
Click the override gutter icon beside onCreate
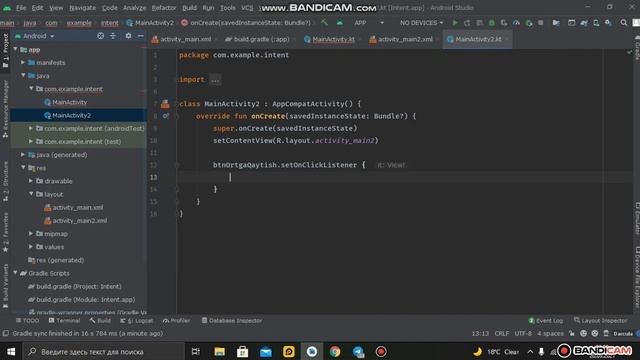(165, 116)
